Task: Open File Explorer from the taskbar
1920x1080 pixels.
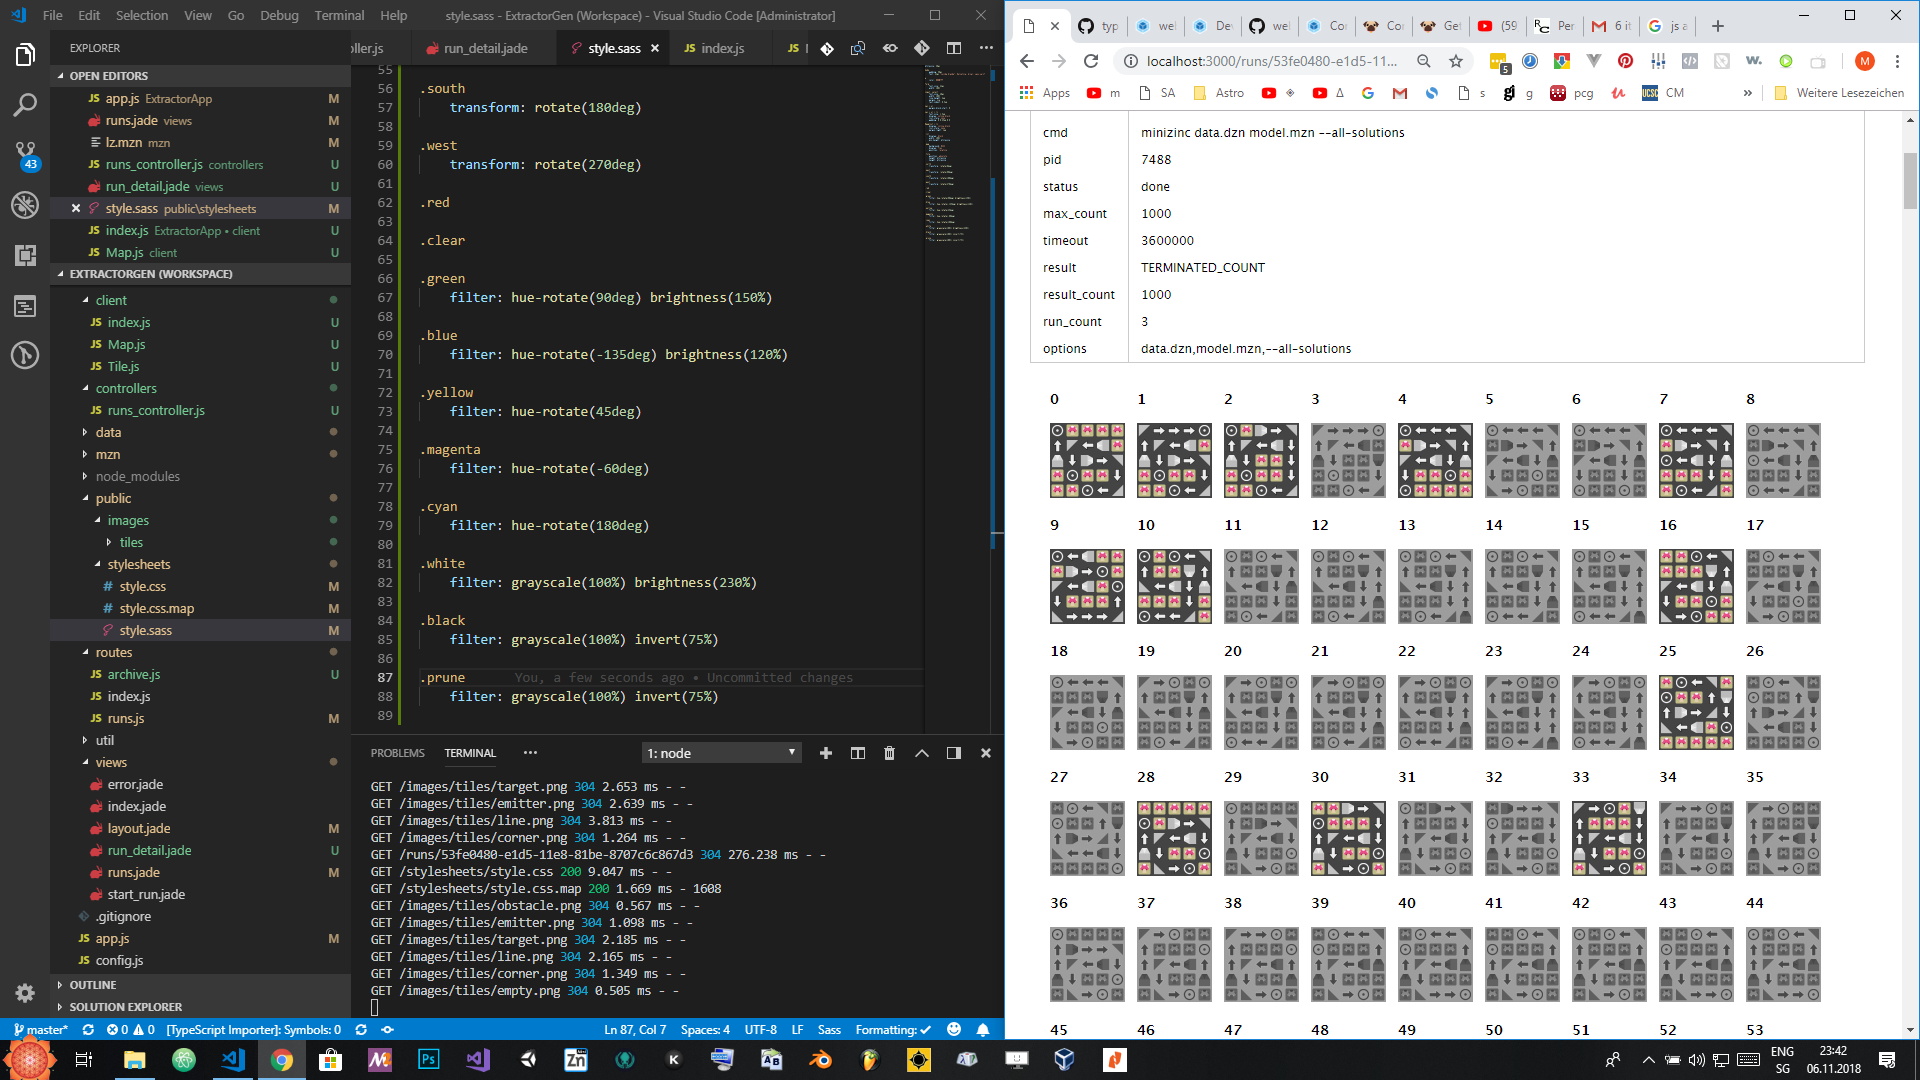Action: 135,1060
